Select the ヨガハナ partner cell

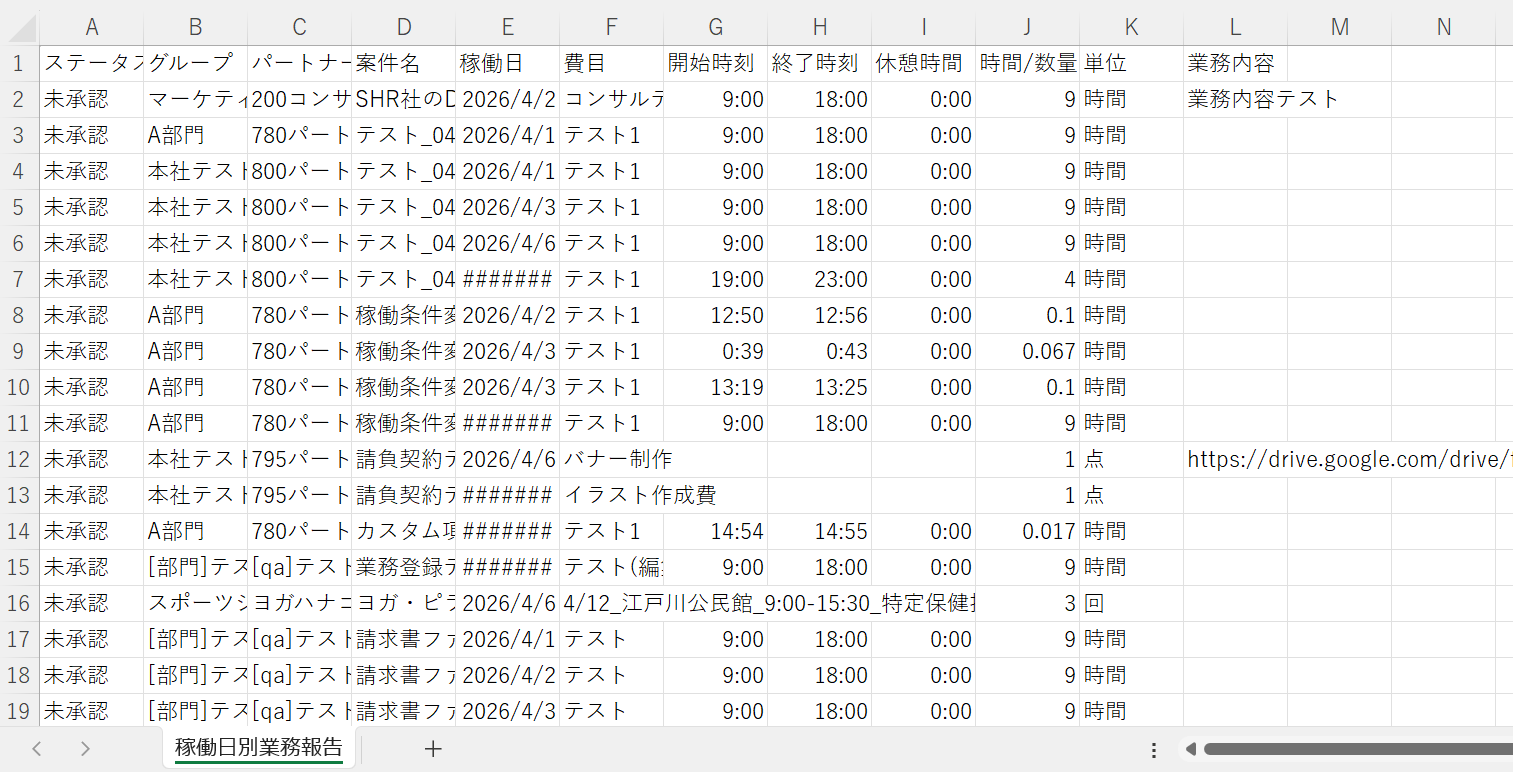300,604
